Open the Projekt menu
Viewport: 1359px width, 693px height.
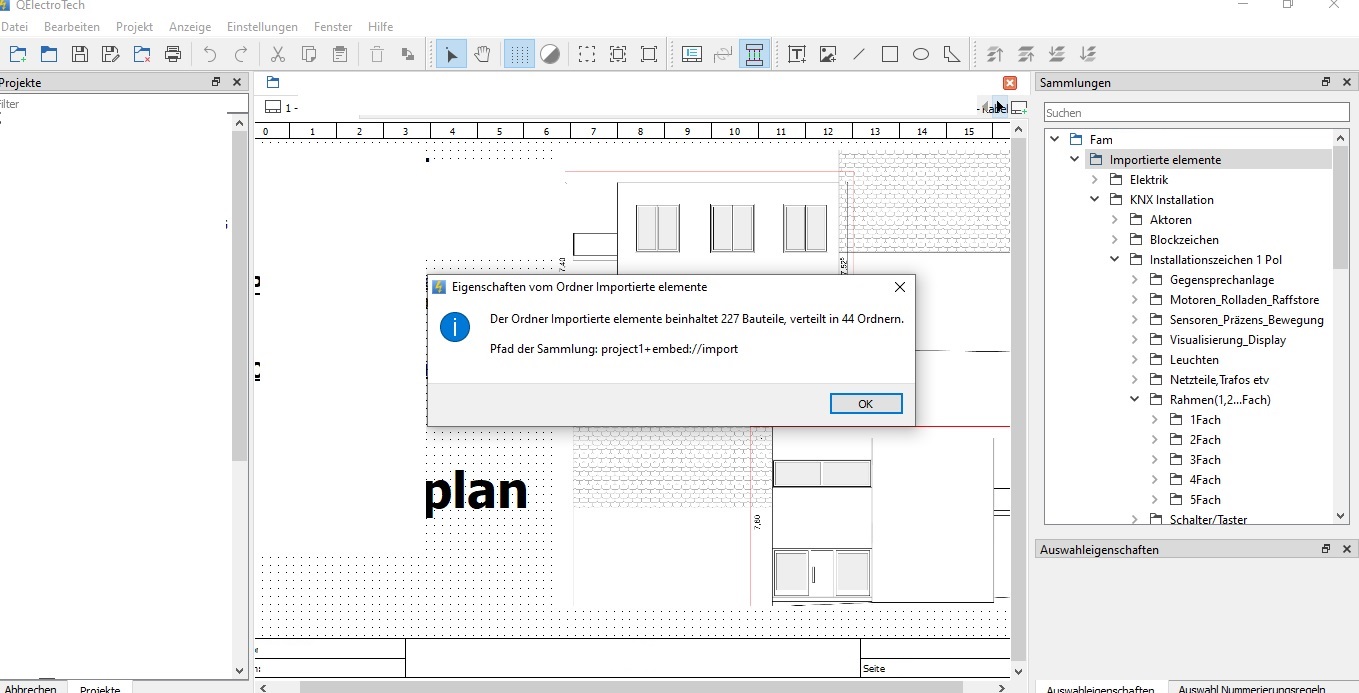[x=134, y=27]
